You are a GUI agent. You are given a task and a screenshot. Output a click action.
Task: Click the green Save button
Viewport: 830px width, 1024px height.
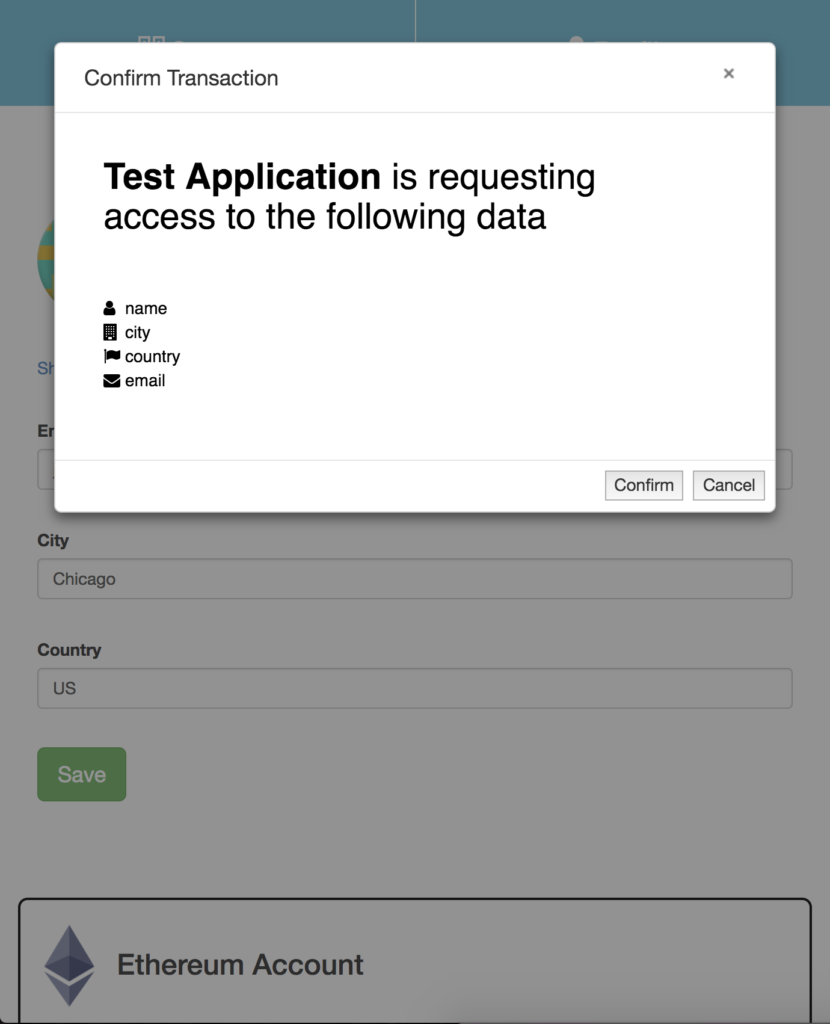pos(82,774)
